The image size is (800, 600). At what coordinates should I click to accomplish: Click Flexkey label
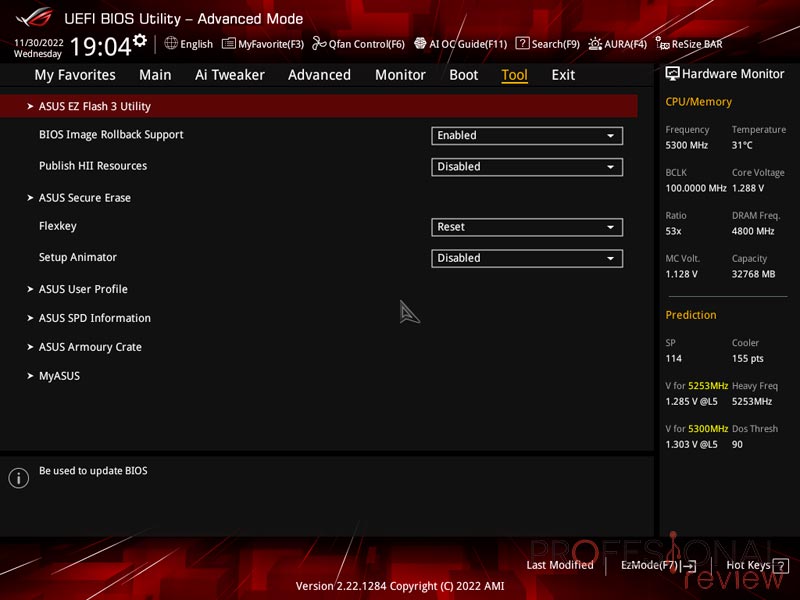[58, 226]
